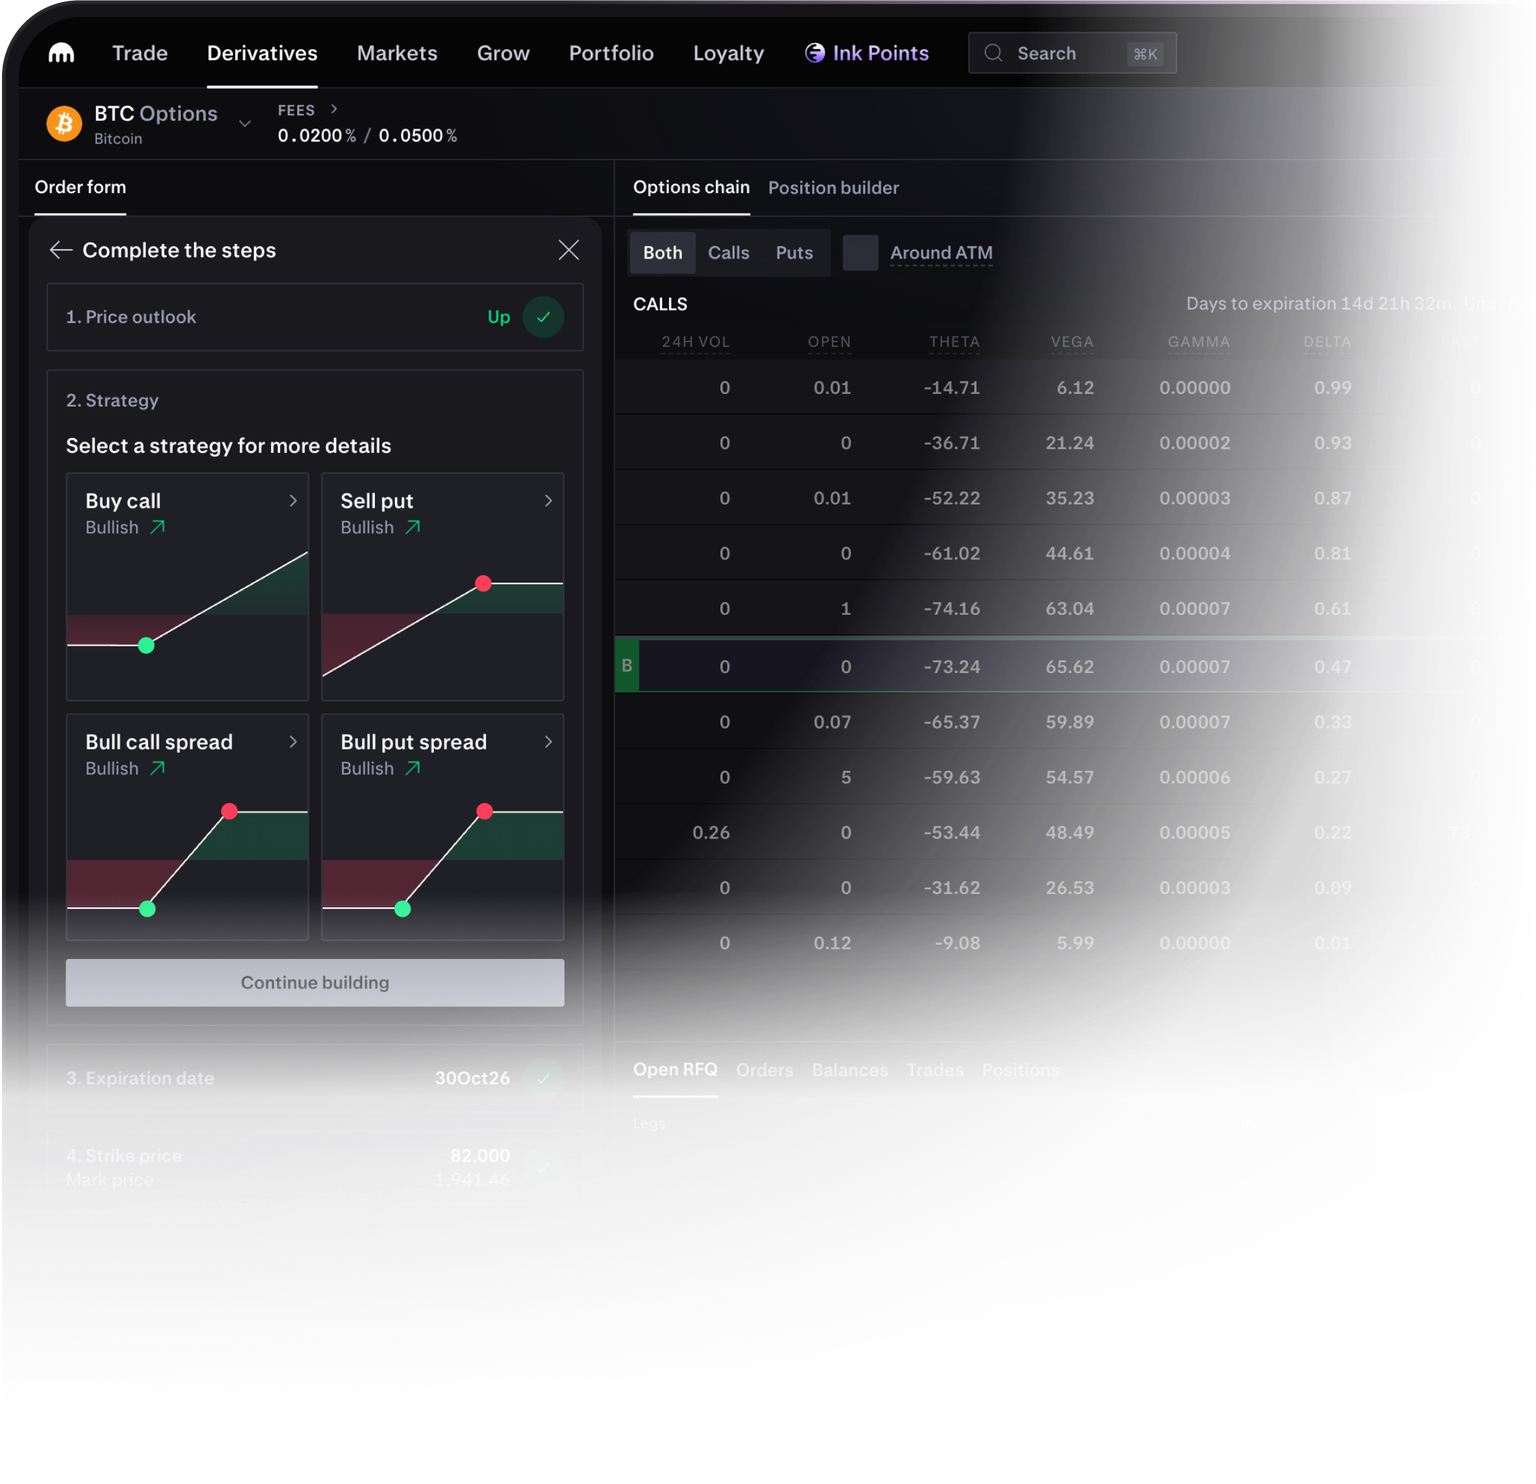Click the 24H volume value 0.26

click(711, 833)
